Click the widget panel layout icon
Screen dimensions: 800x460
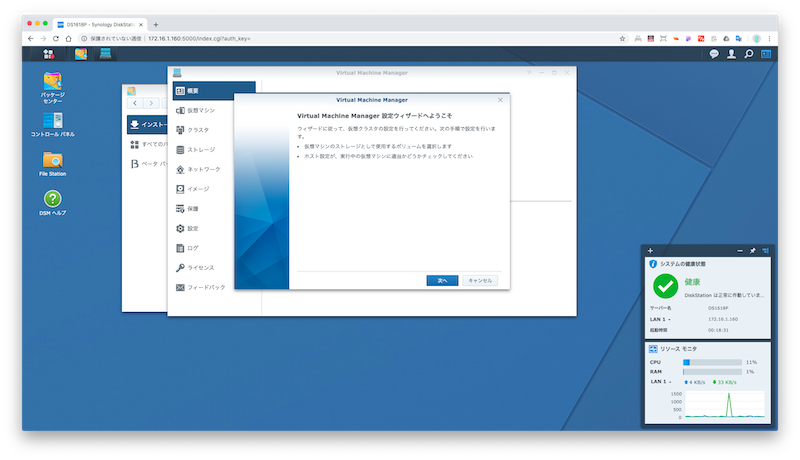click(765, 250)
